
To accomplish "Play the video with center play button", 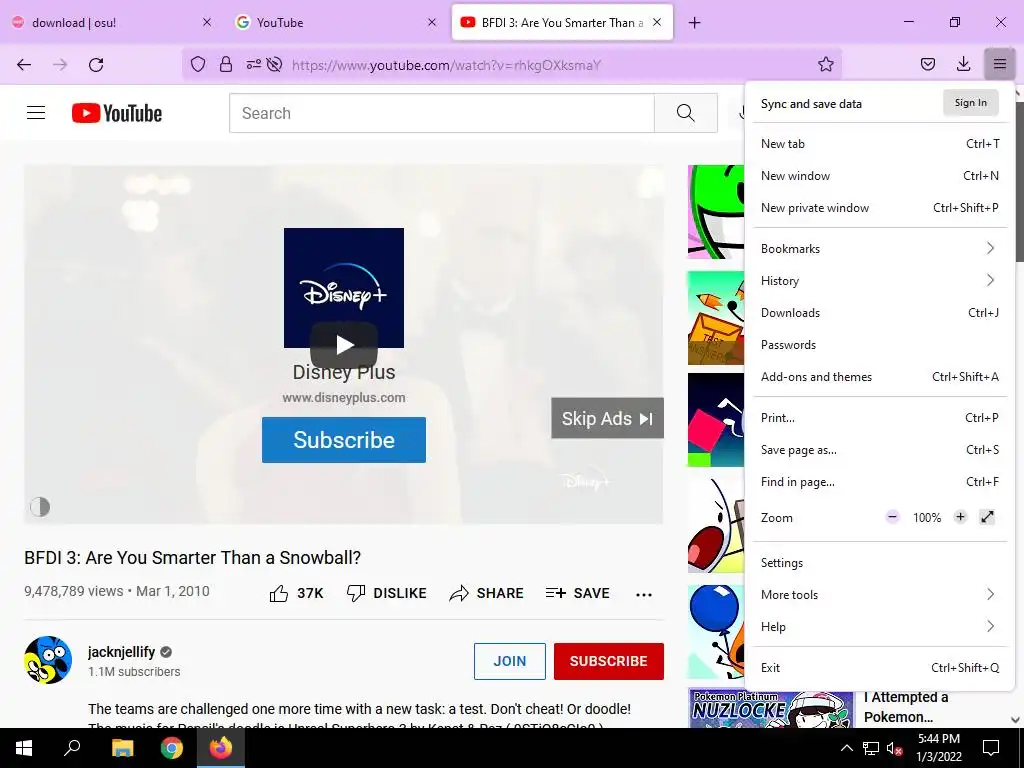I will pyautogui.click(x=344, y=345).
